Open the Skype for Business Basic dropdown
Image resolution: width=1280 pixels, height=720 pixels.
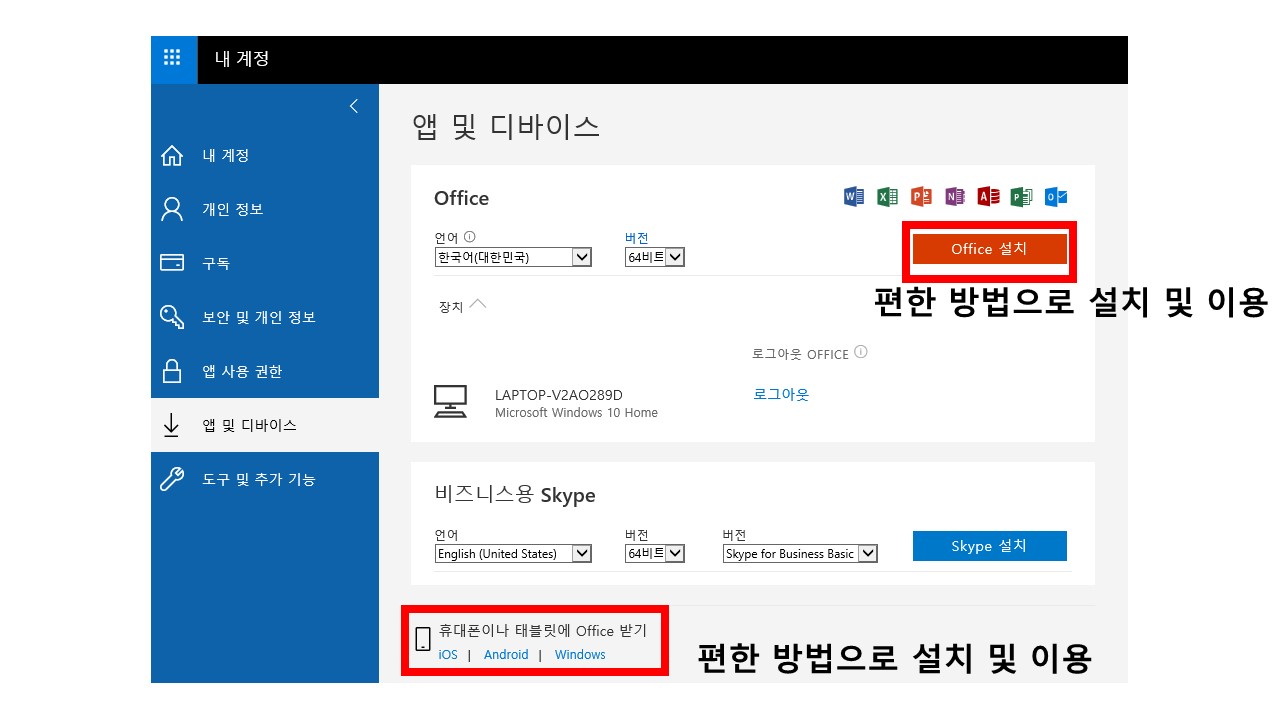coord(800,553)
